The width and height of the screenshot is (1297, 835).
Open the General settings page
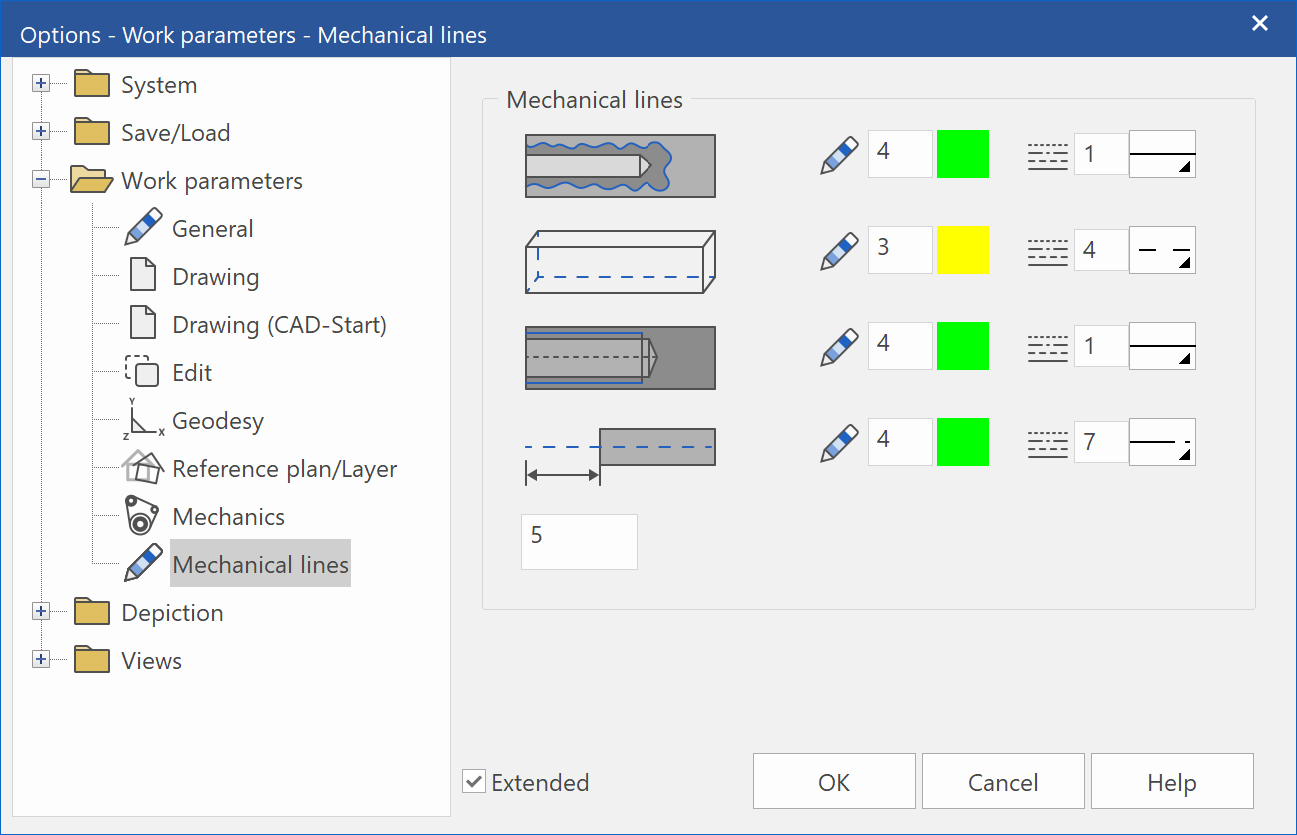(x=213, y=229)
